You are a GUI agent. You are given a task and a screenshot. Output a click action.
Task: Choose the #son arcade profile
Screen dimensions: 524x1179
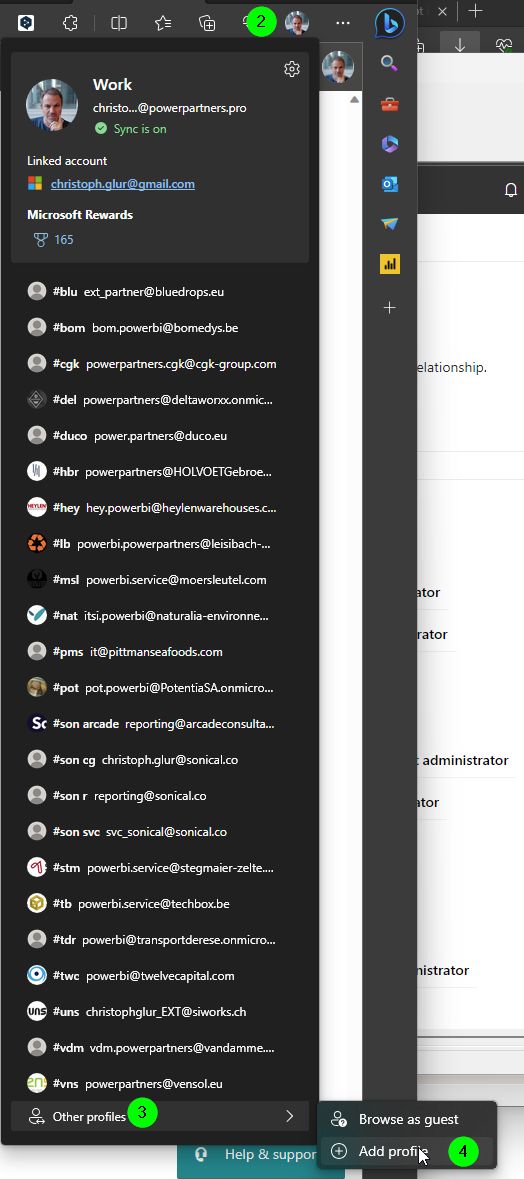[160, 723]
